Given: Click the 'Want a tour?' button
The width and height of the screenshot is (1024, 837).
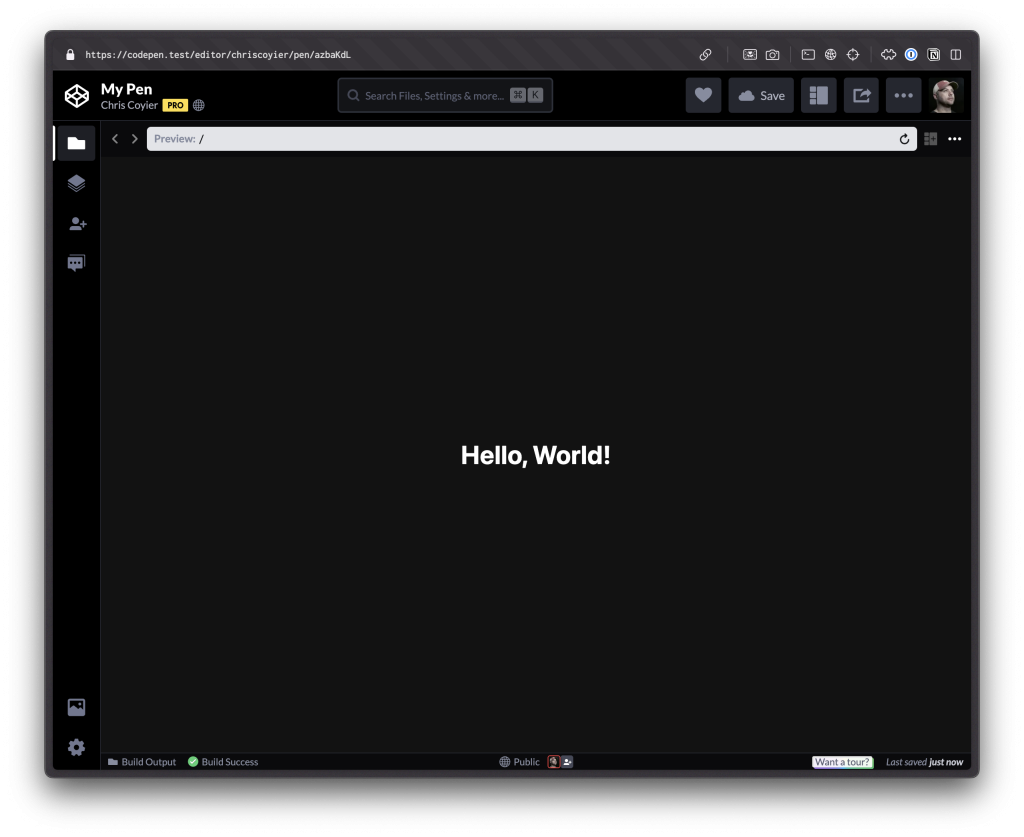Looking at the screenshot, I should 842,762.
